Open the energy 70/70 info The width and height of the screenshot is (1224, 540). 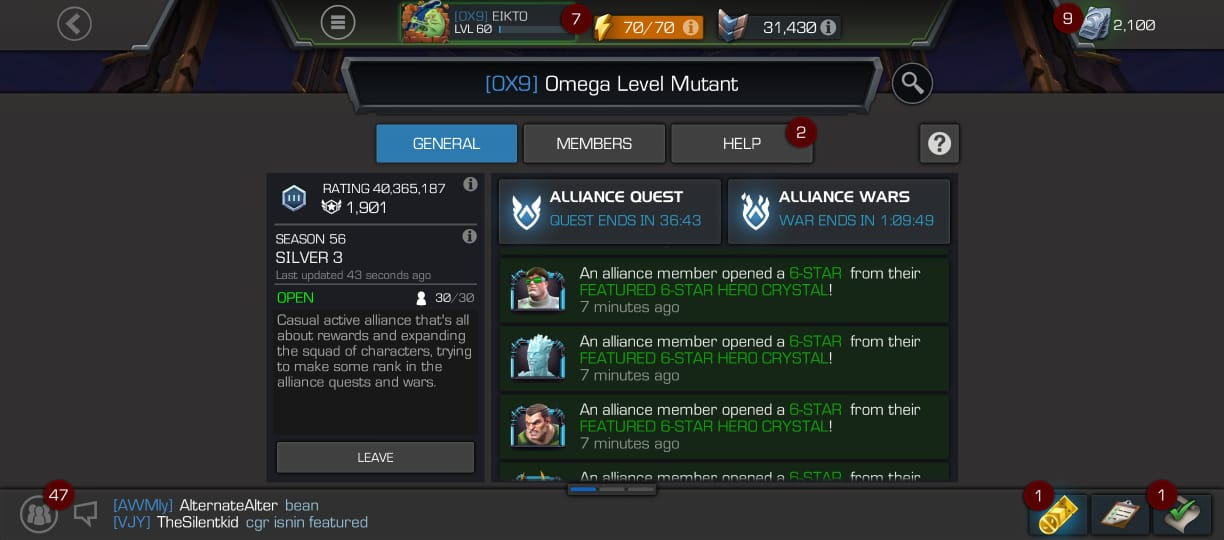690,28
